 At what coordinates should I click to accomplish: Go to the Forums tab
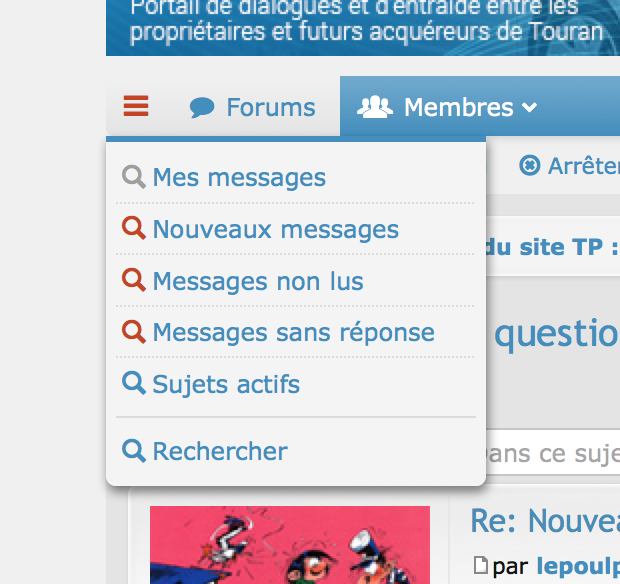[x=270, y=107]
